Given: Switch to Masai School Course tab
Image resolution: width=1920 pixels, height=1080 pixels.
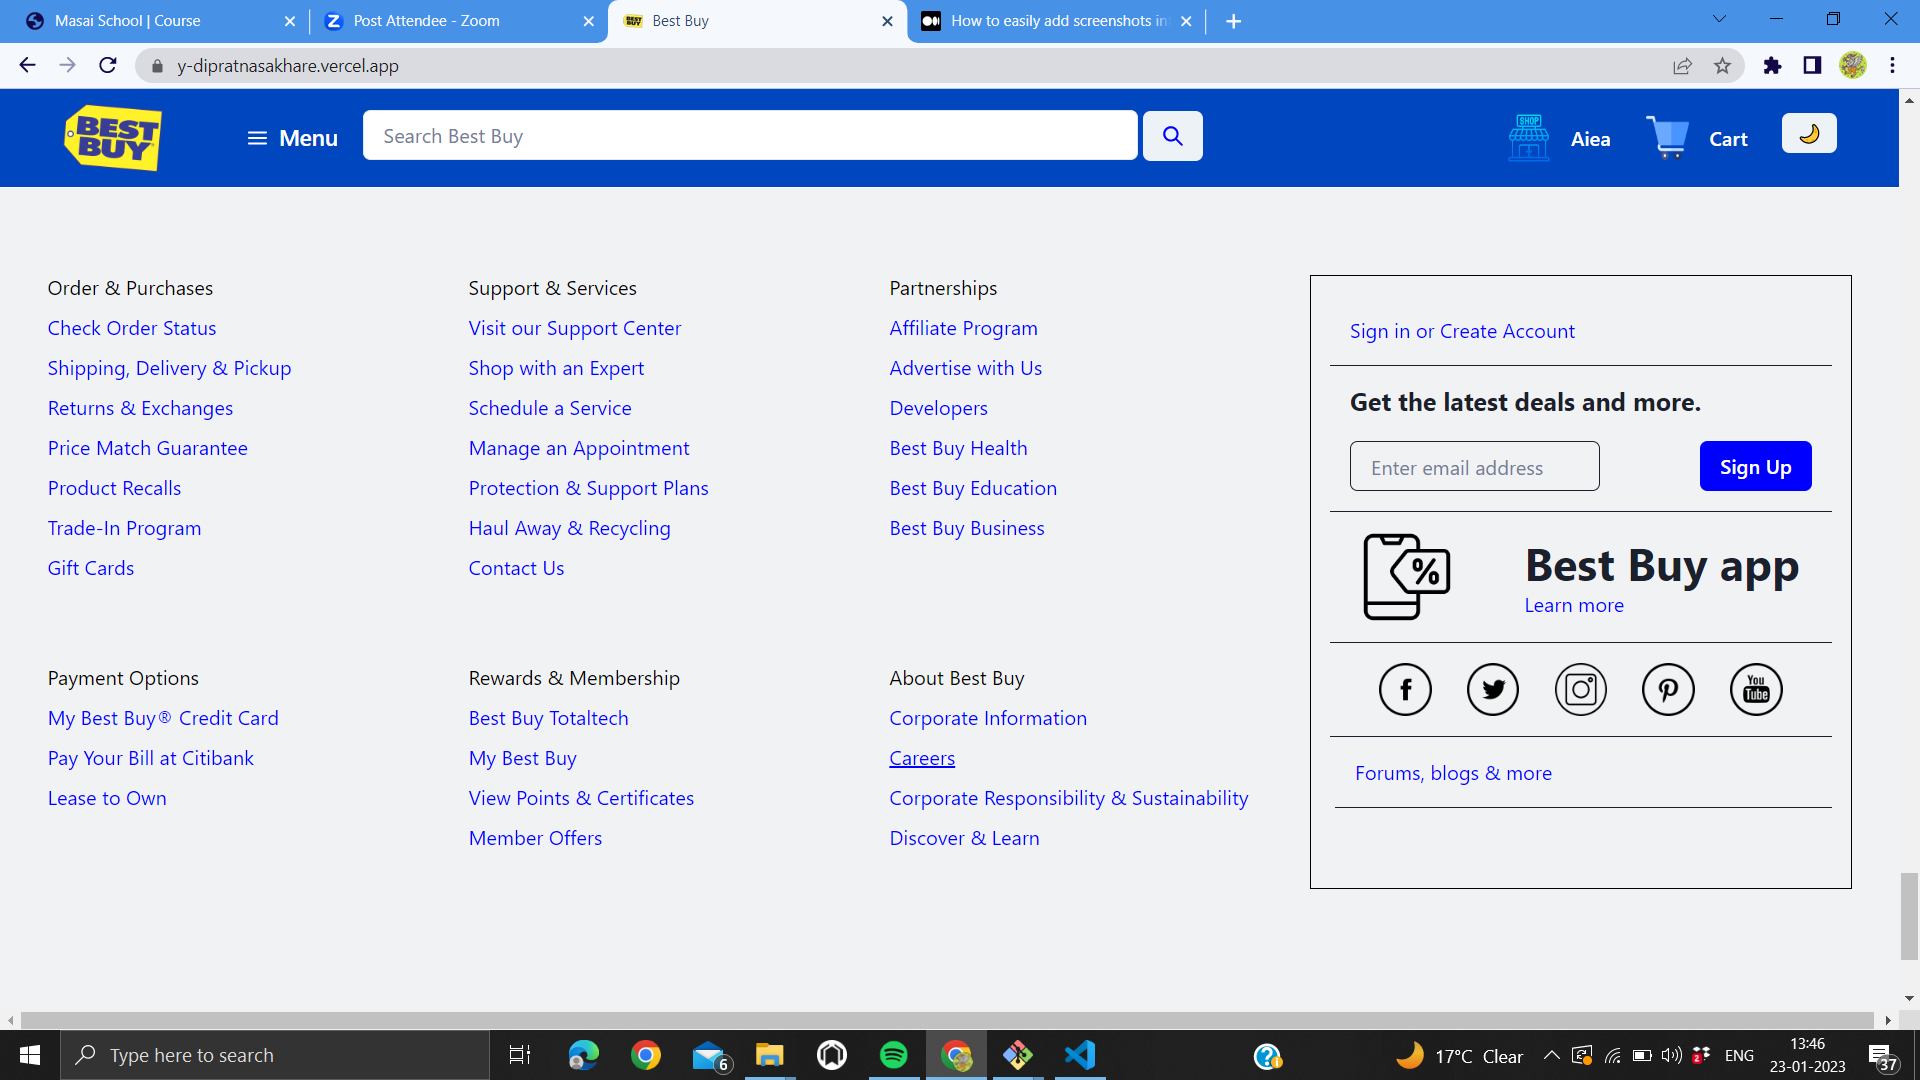Looking at the screenshot, I should click(x=127, y=21).
